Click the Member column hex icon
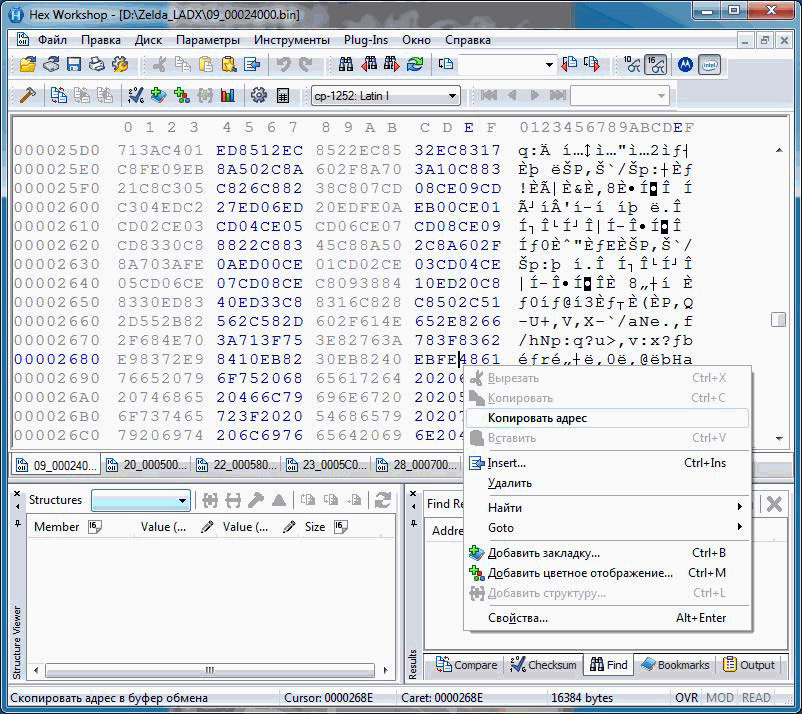This screenshot has width=802, height=714. [95, 526]
